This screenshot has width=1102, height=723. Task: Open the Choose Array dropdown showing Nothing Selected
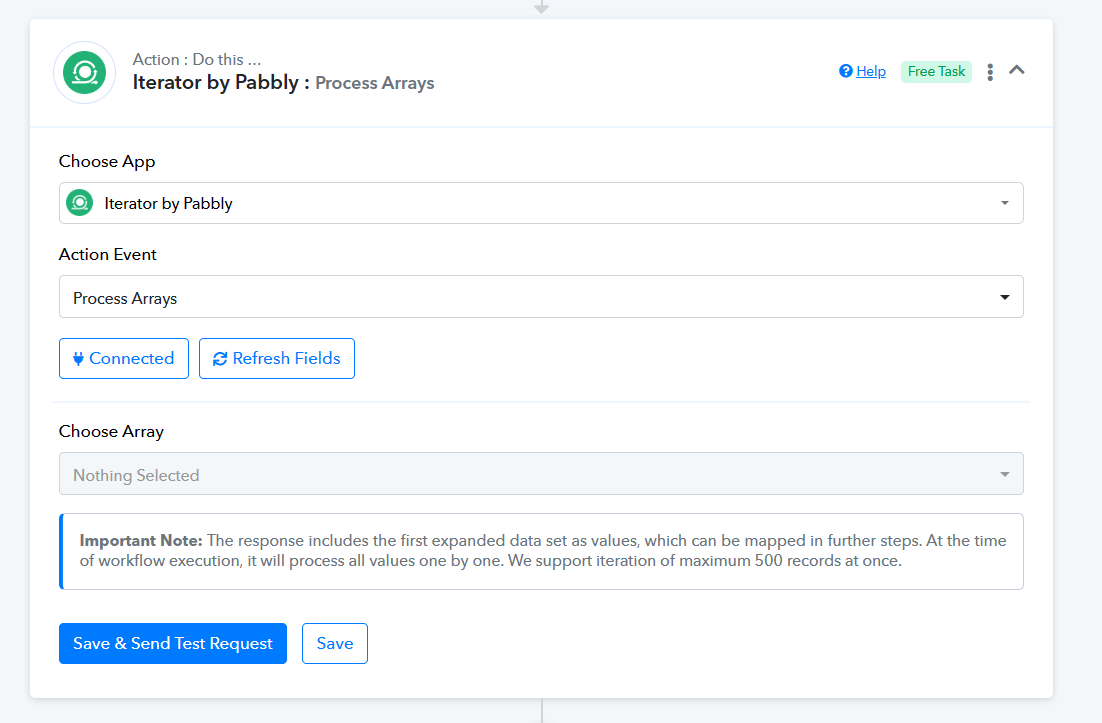[x=540, y=474]
